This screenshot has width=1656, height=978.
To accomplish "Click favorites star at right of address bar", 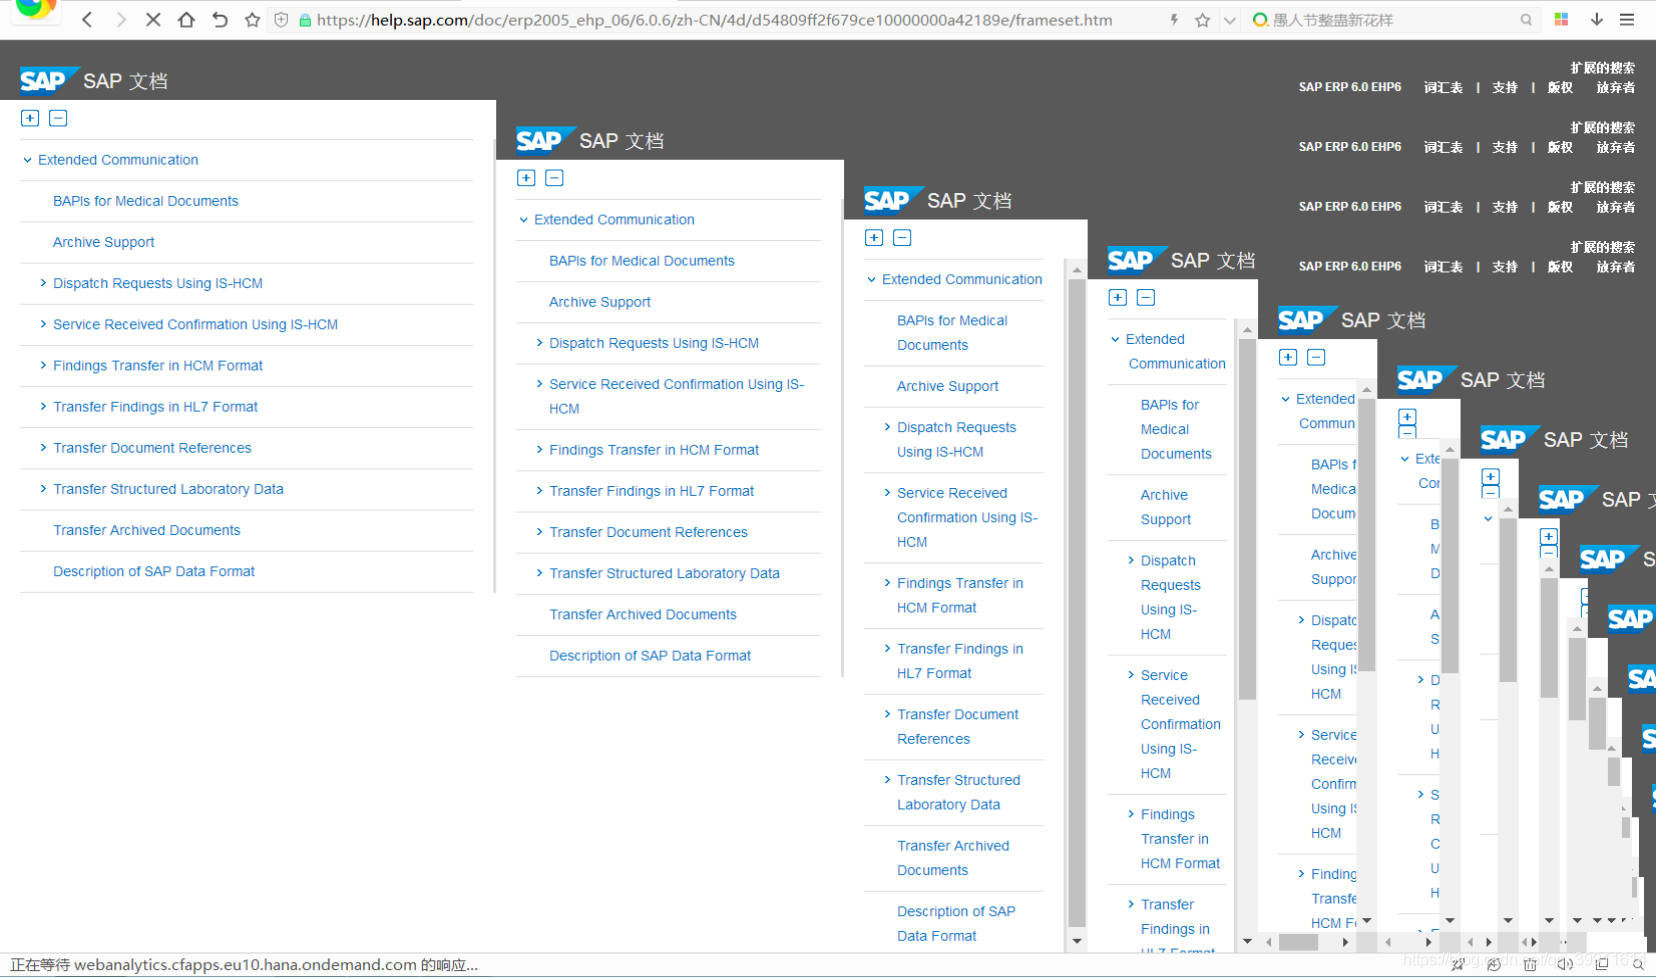I will (x=1202, y=20).
